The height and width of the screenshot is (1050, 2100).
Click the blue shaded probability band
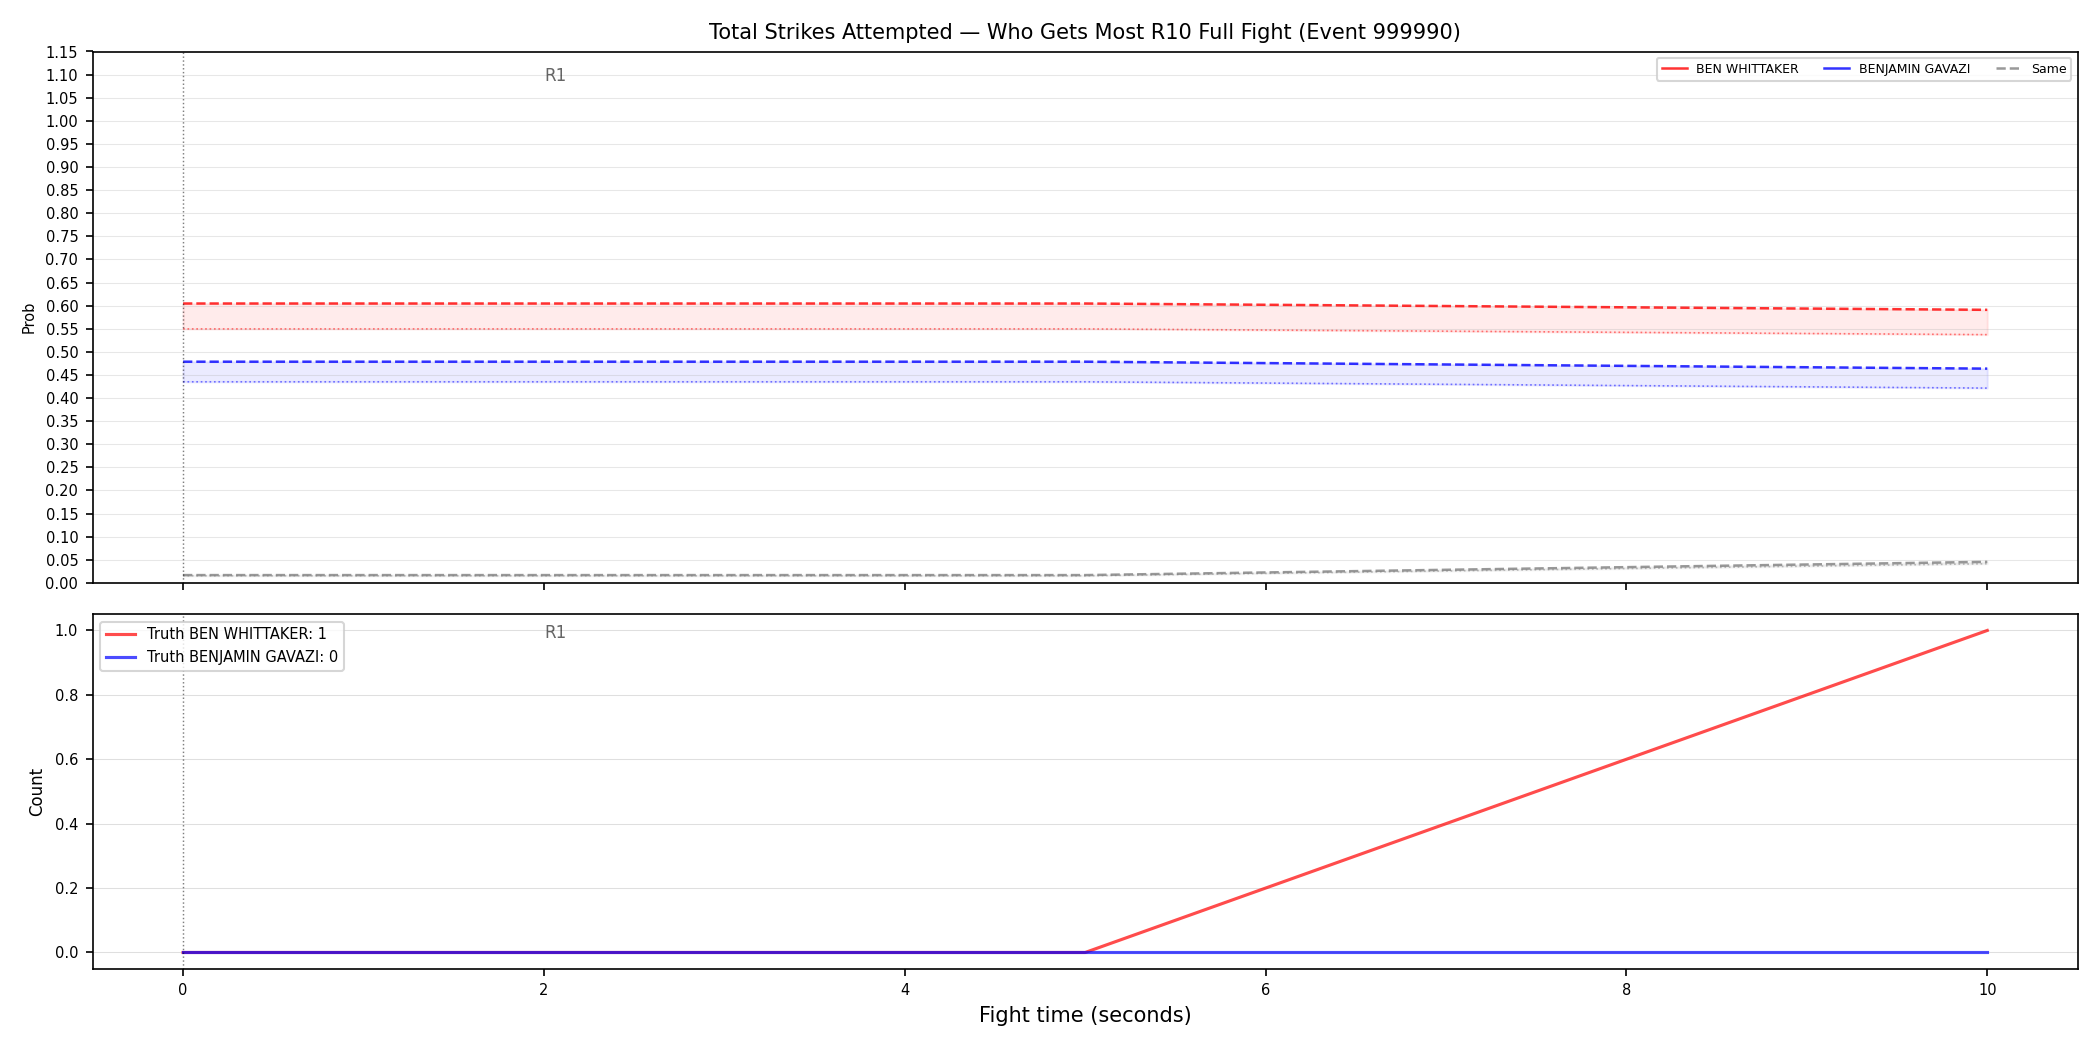1085,372
